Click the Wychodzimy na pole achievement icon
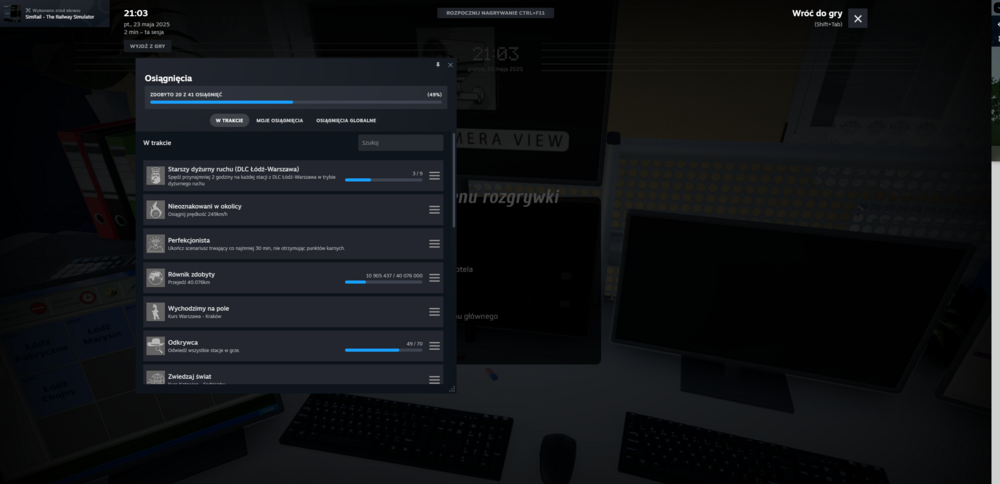 (156, 312)
